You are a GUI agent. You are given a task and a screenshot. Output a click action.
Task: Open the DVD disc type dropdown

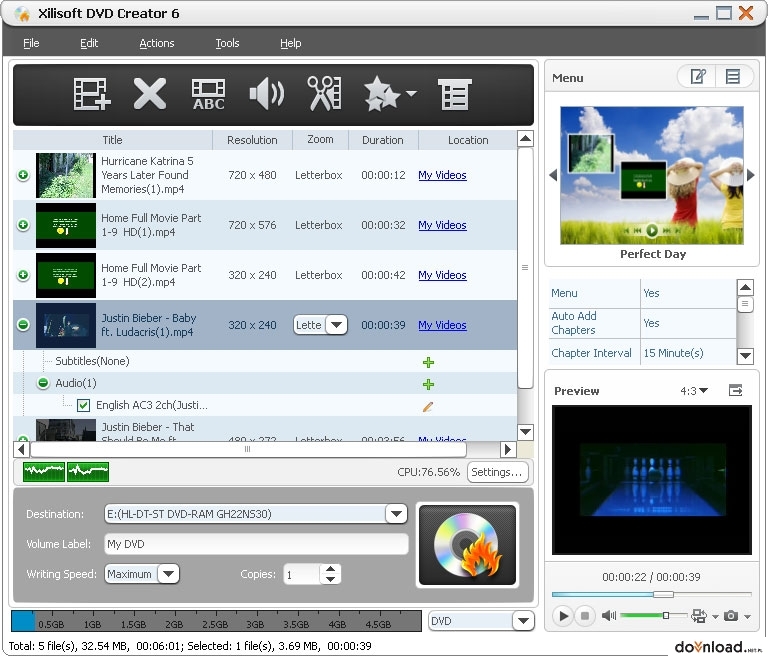(x=523, y=621)
